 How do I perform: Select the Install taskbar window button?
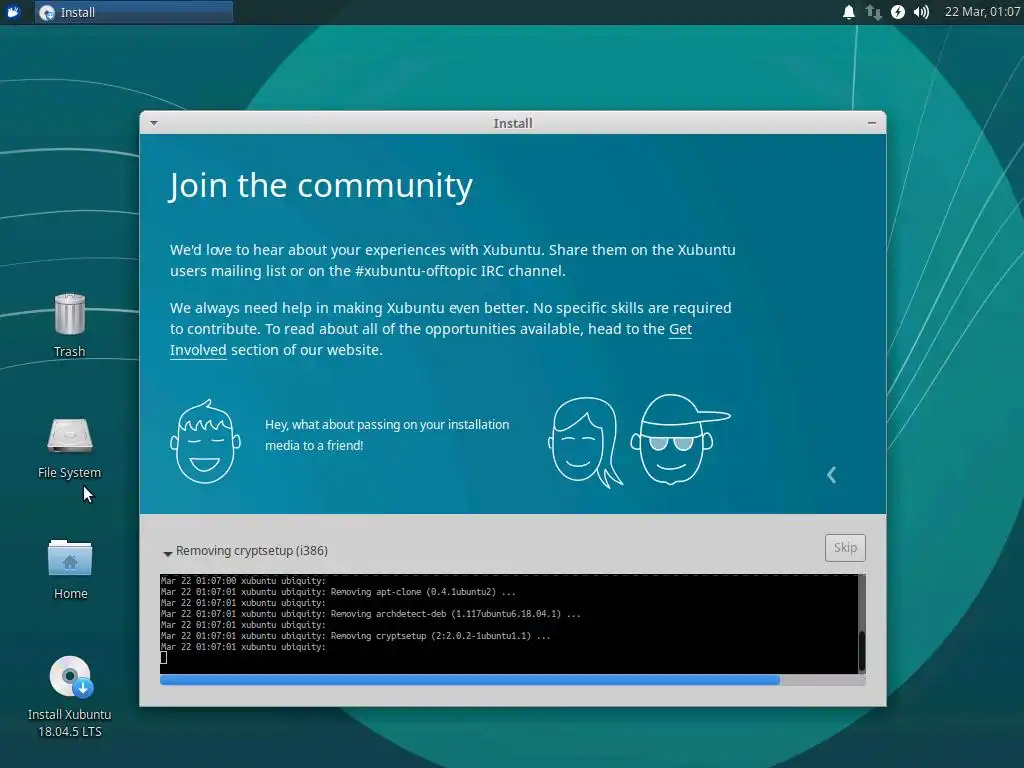[x=134, y=12]
